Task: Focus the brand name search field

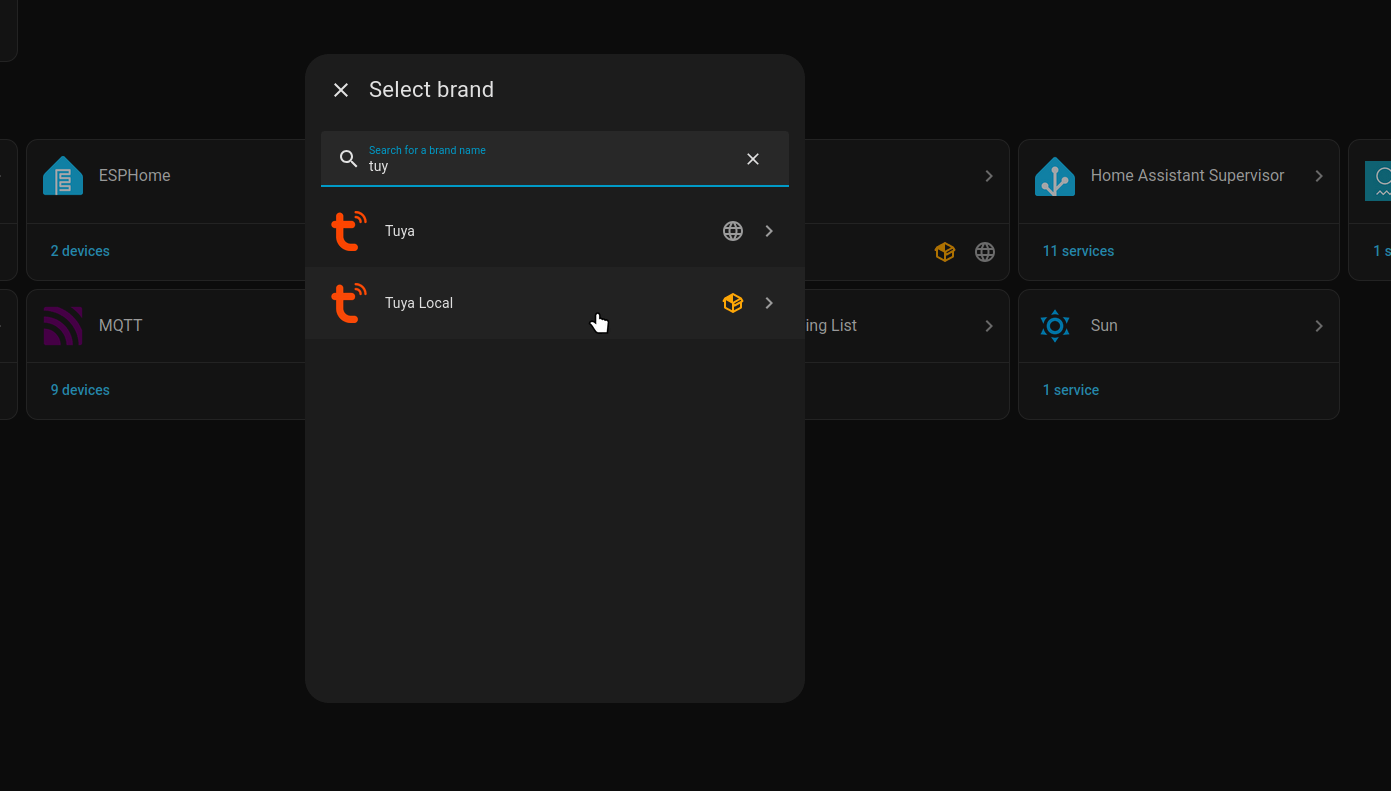Action: pyautogui.click(x=550, y=166)
